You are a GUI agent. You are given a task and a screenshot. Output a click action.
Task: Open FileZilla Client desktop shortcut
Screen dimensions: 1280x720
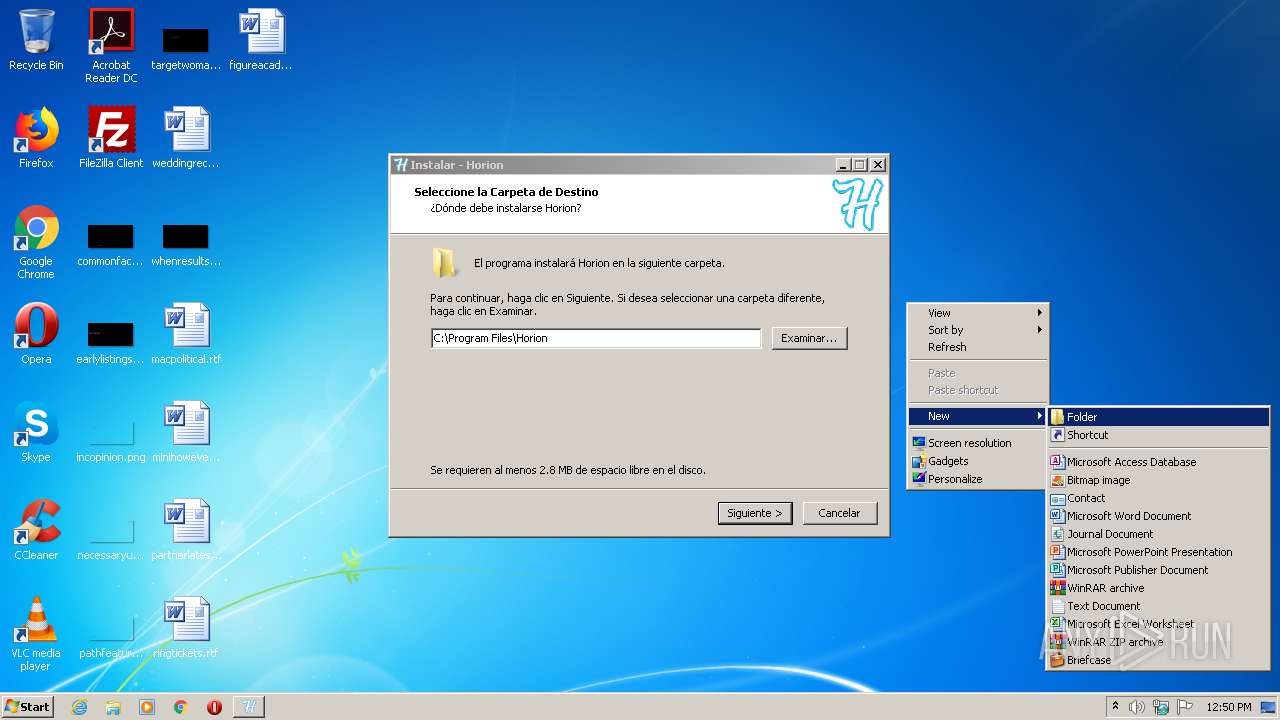pyautogui.click(x=111, y=138)
